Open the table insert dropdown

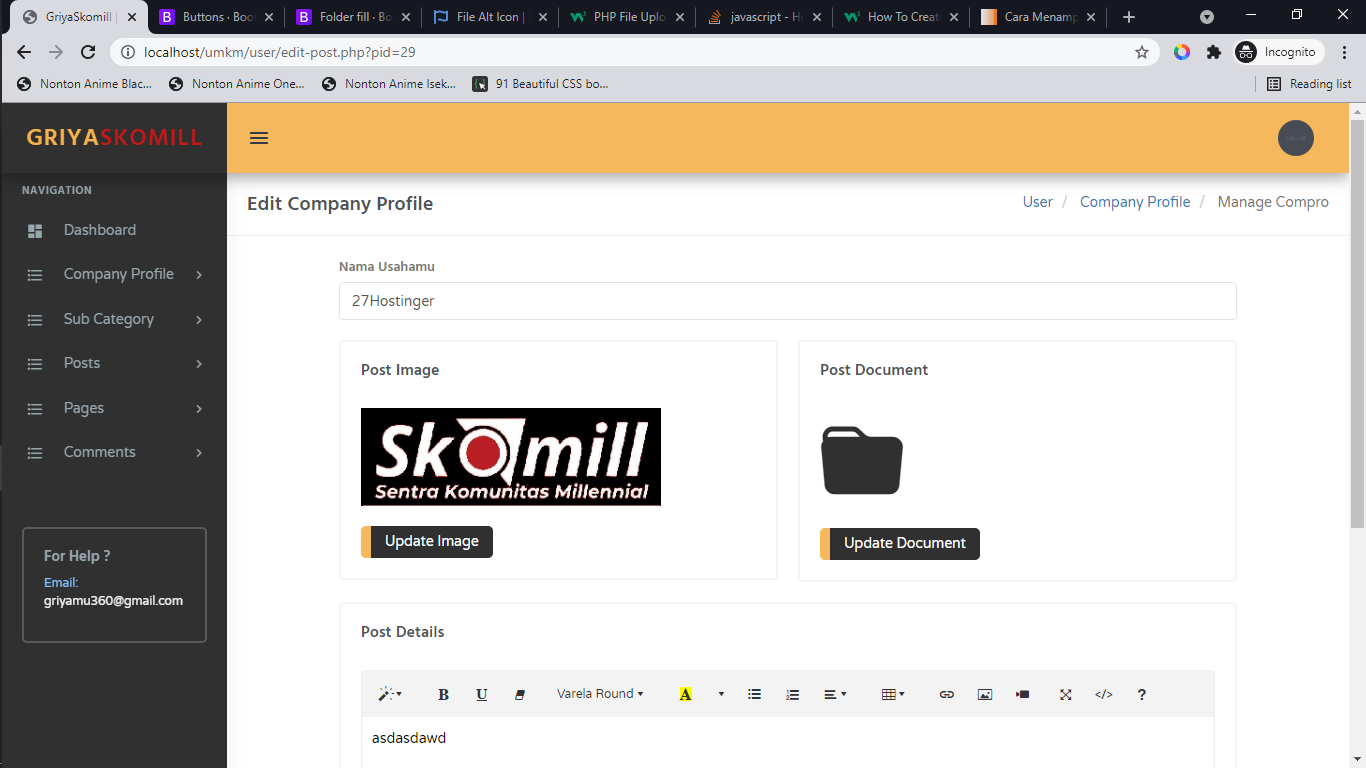[x=892, y=694]
